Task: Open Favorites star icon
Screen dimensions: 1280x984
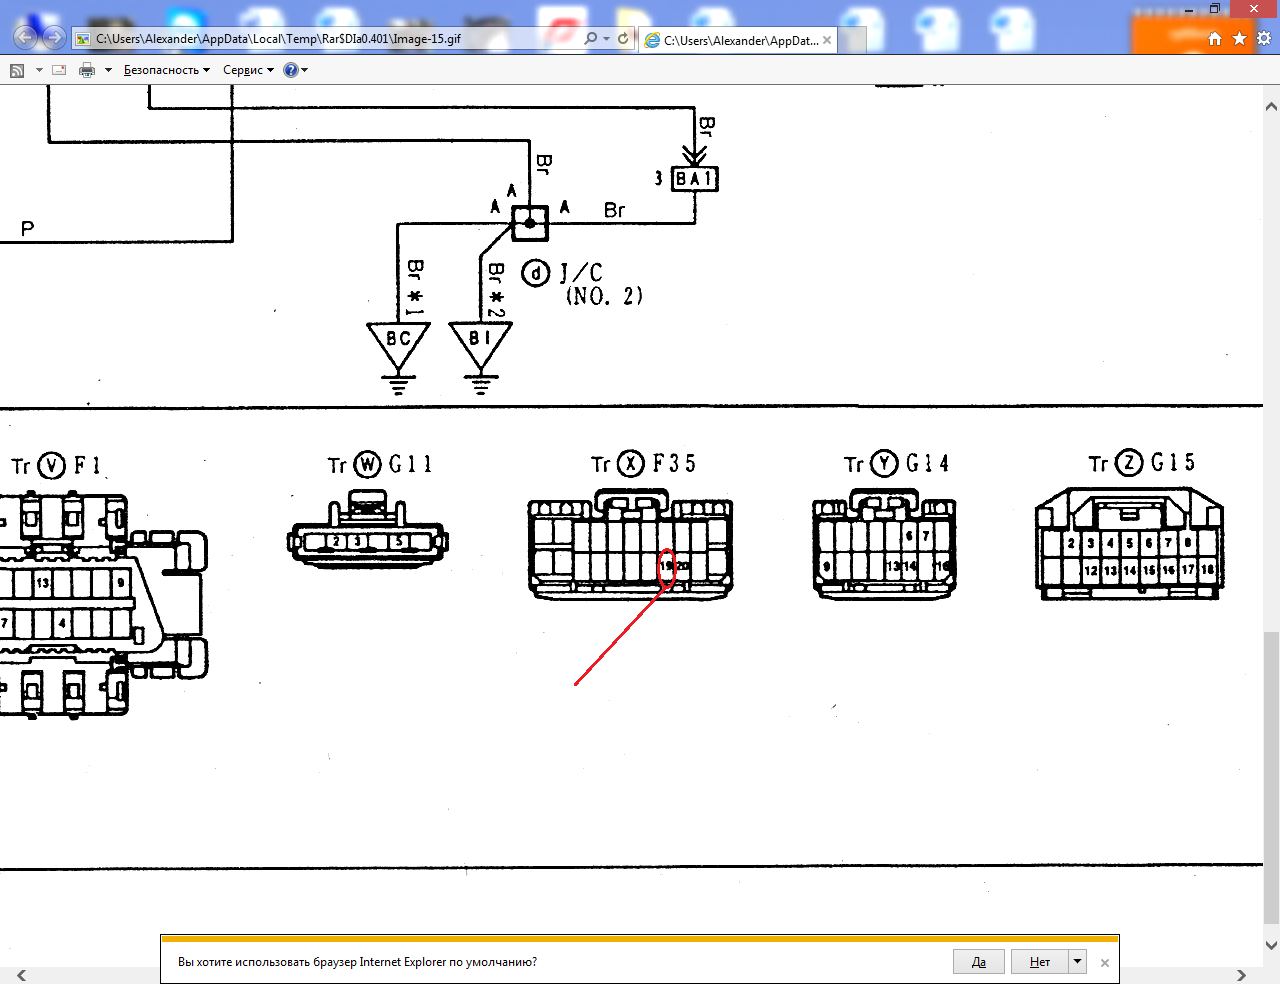Action: point(1239,39)
